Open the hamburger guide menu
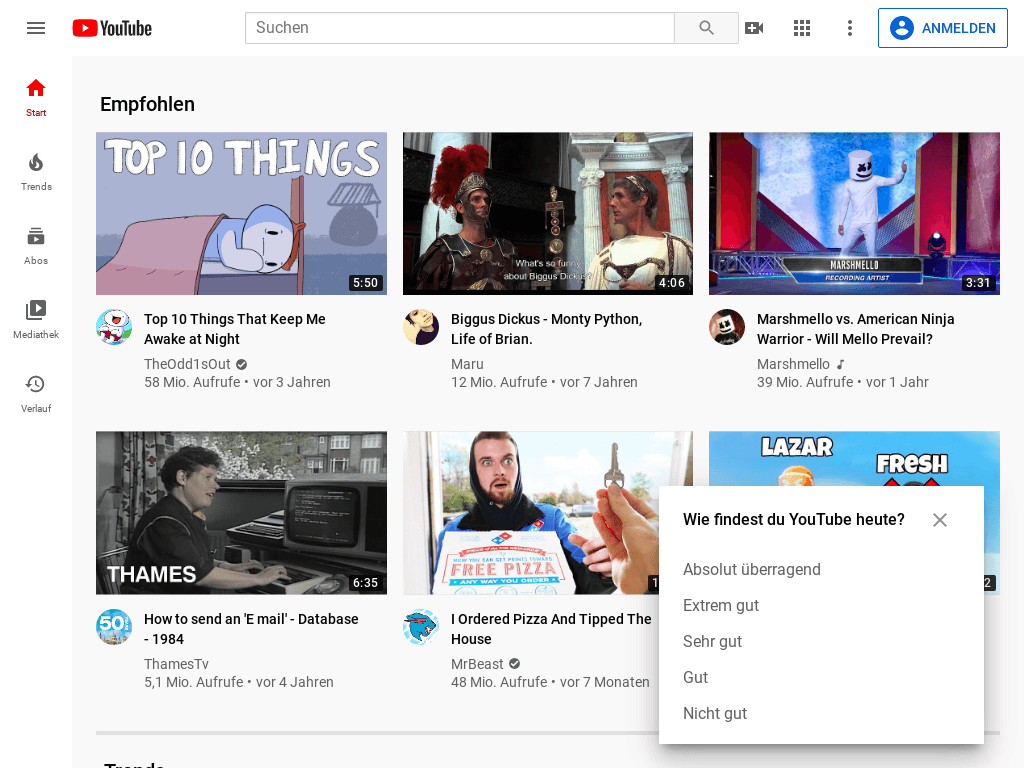This screenshot has height=768, width=1024. point(36,28)
